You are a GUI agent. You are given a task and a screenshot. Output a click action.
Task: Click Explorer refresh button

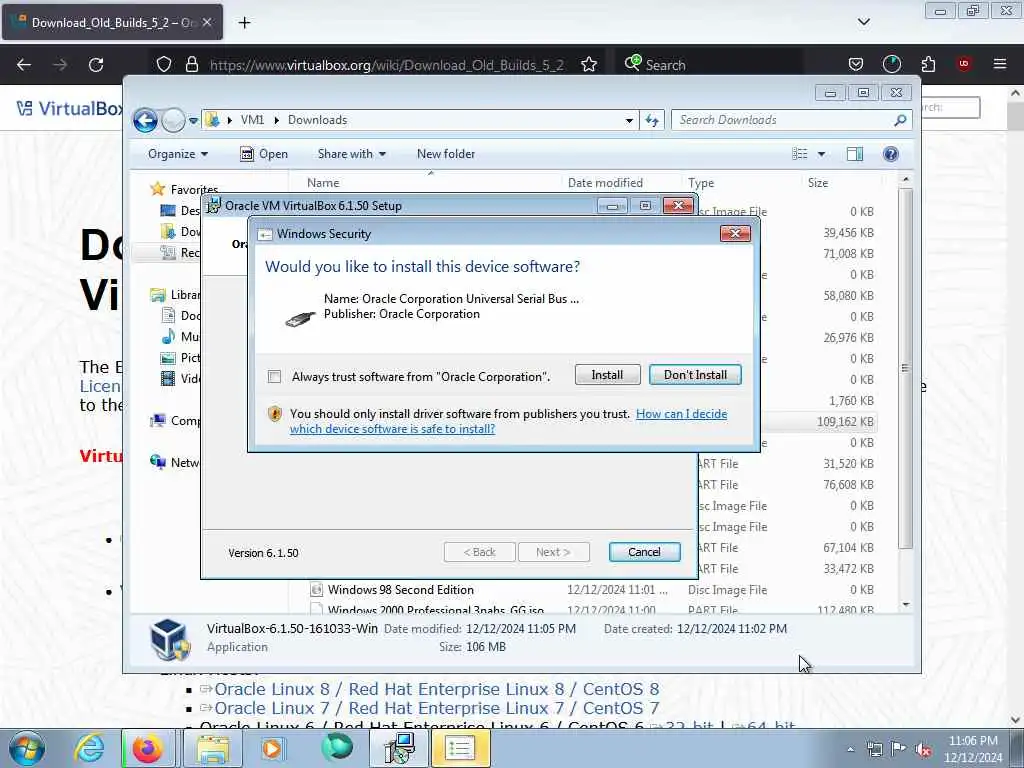652,120
